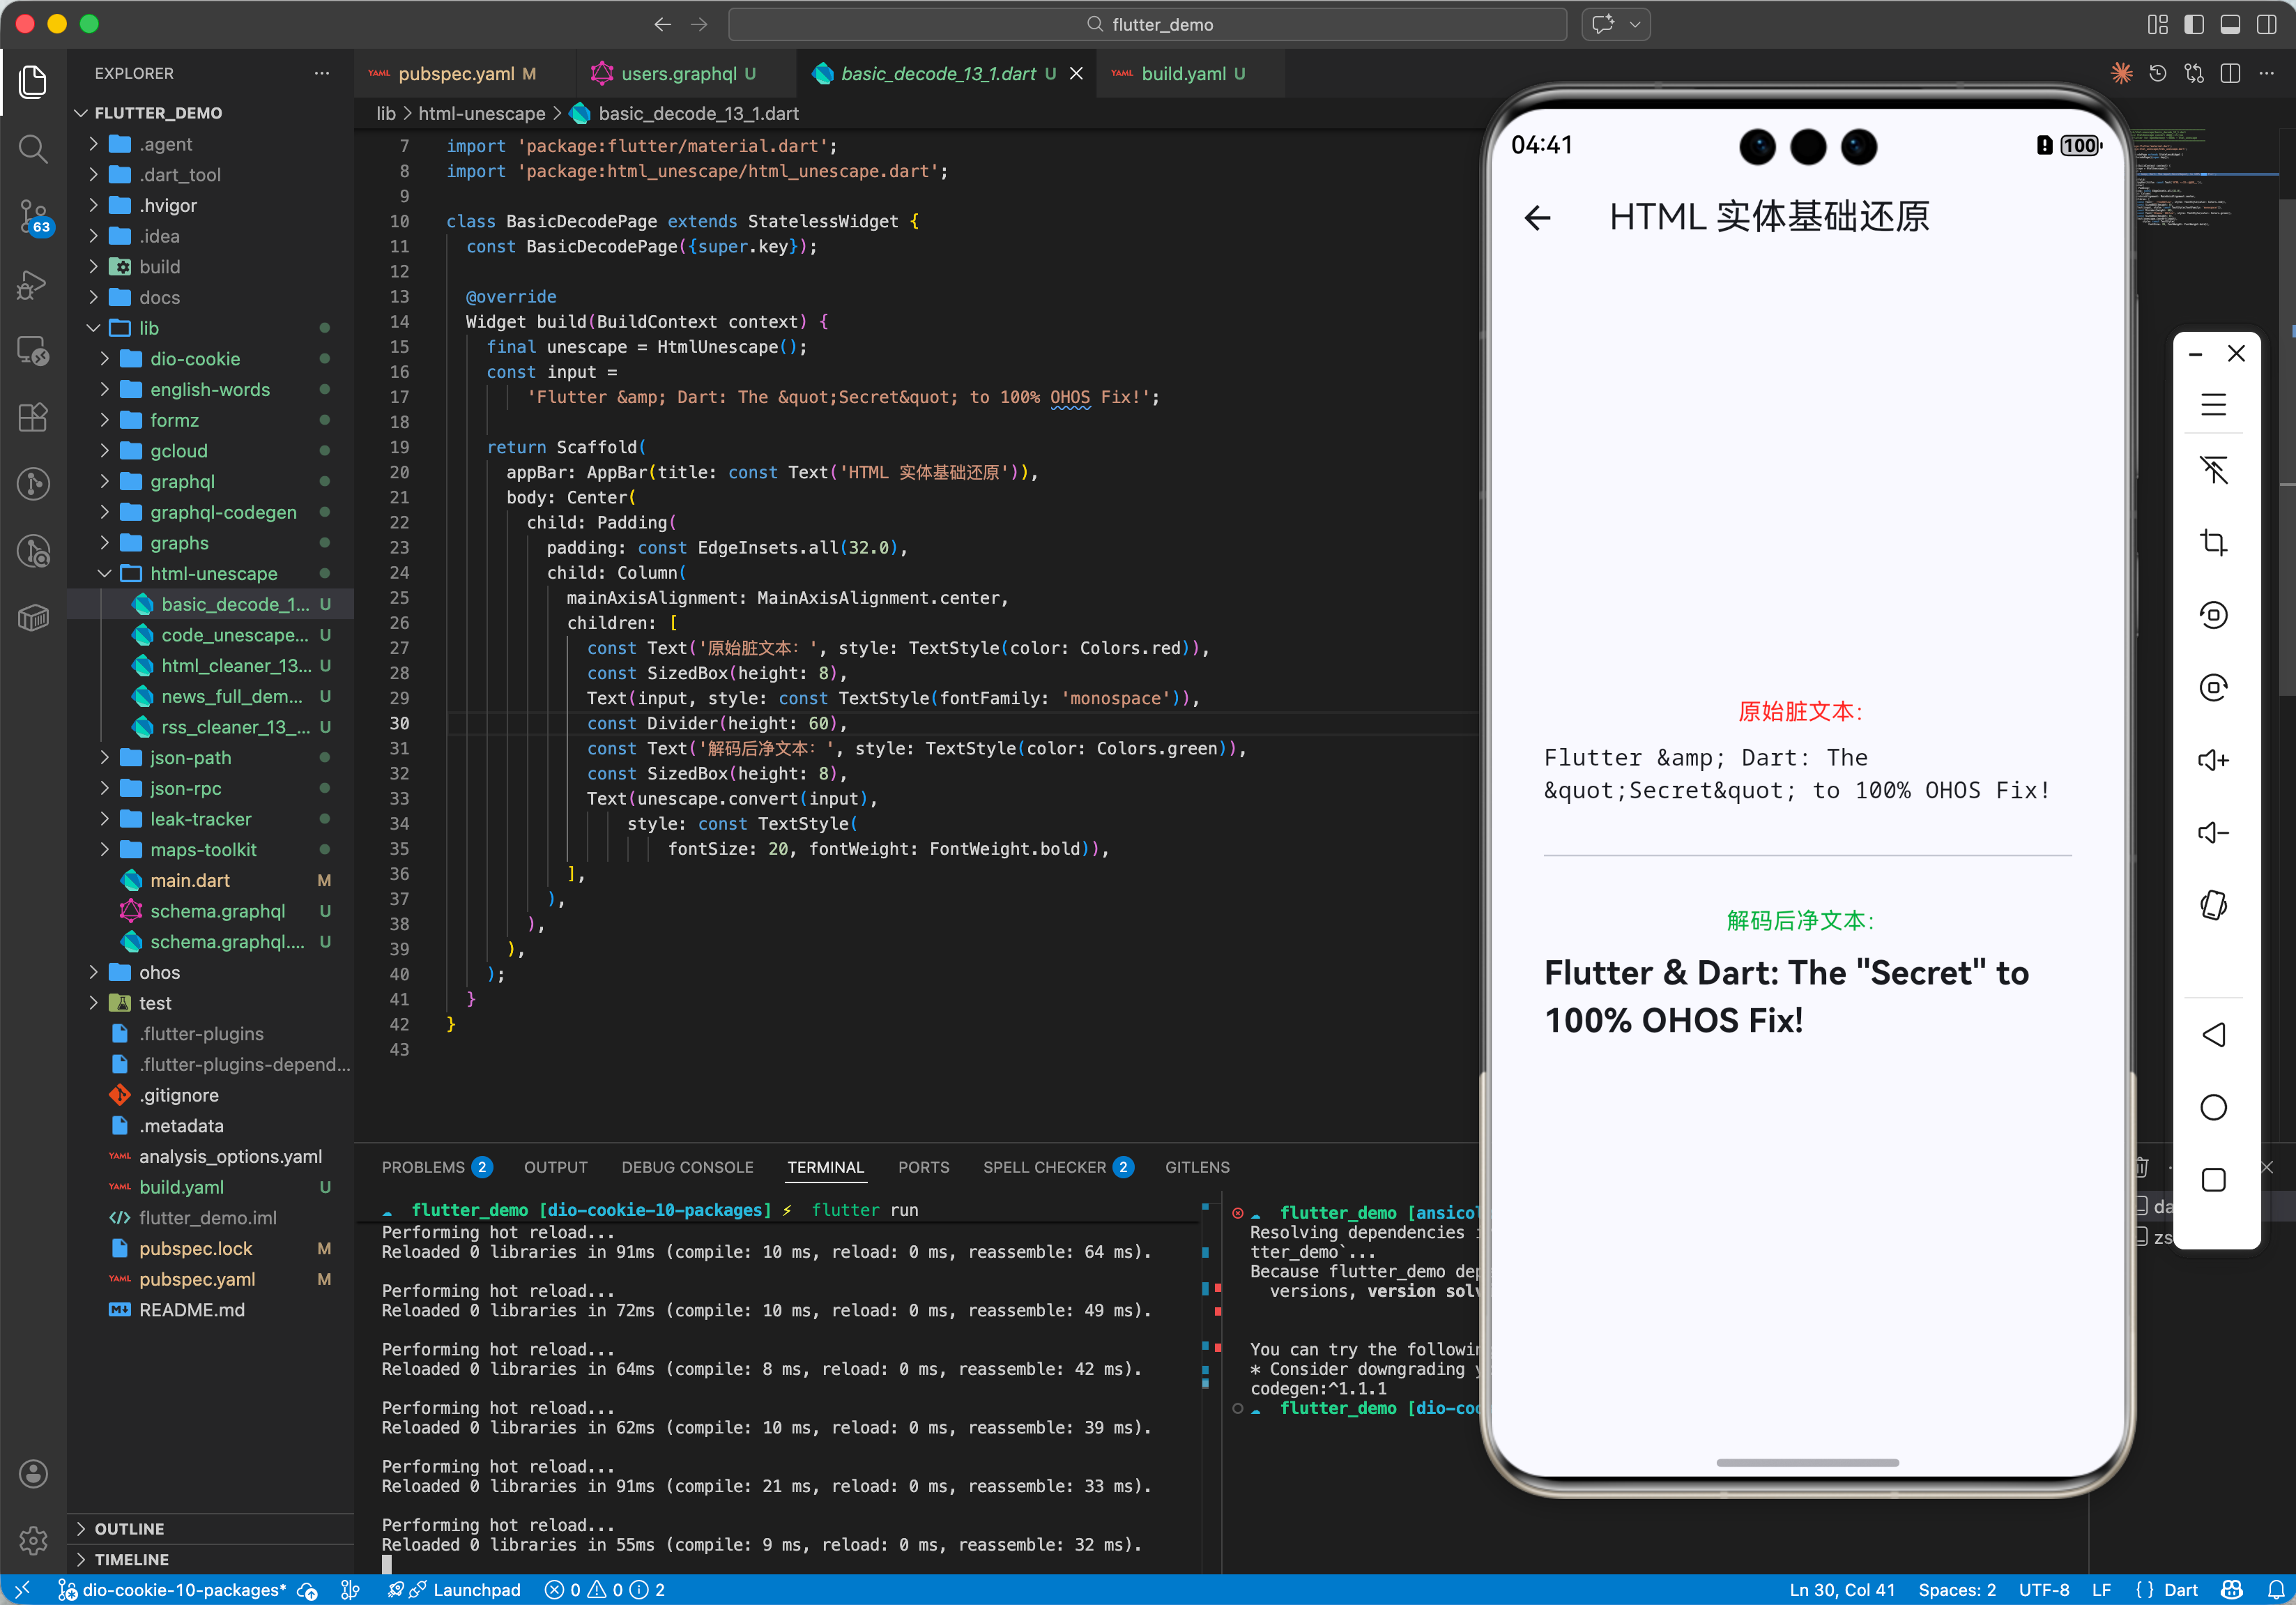Open Run and Debug view
Image resolution: width=2296 pixels, height=1605 pixels.
point(33,284)
